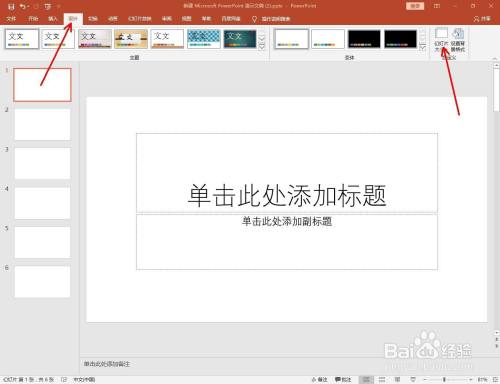Apply the third gray gradient theme
Image resolution: width=500 pixels, height=384 pixels.
[95, 39]
